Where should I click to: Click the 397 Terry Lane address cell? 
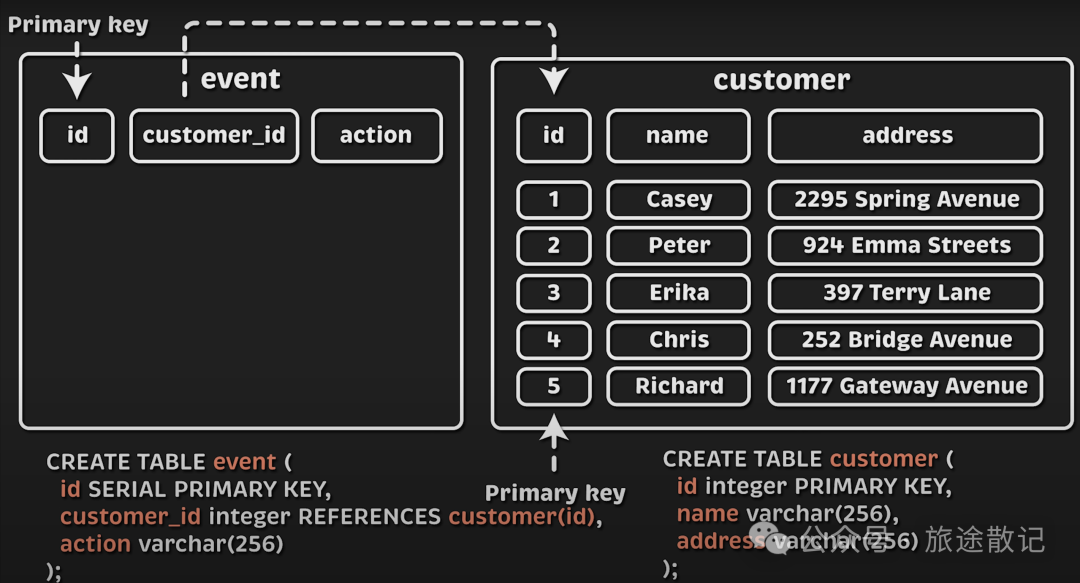(x=906, y=293)
